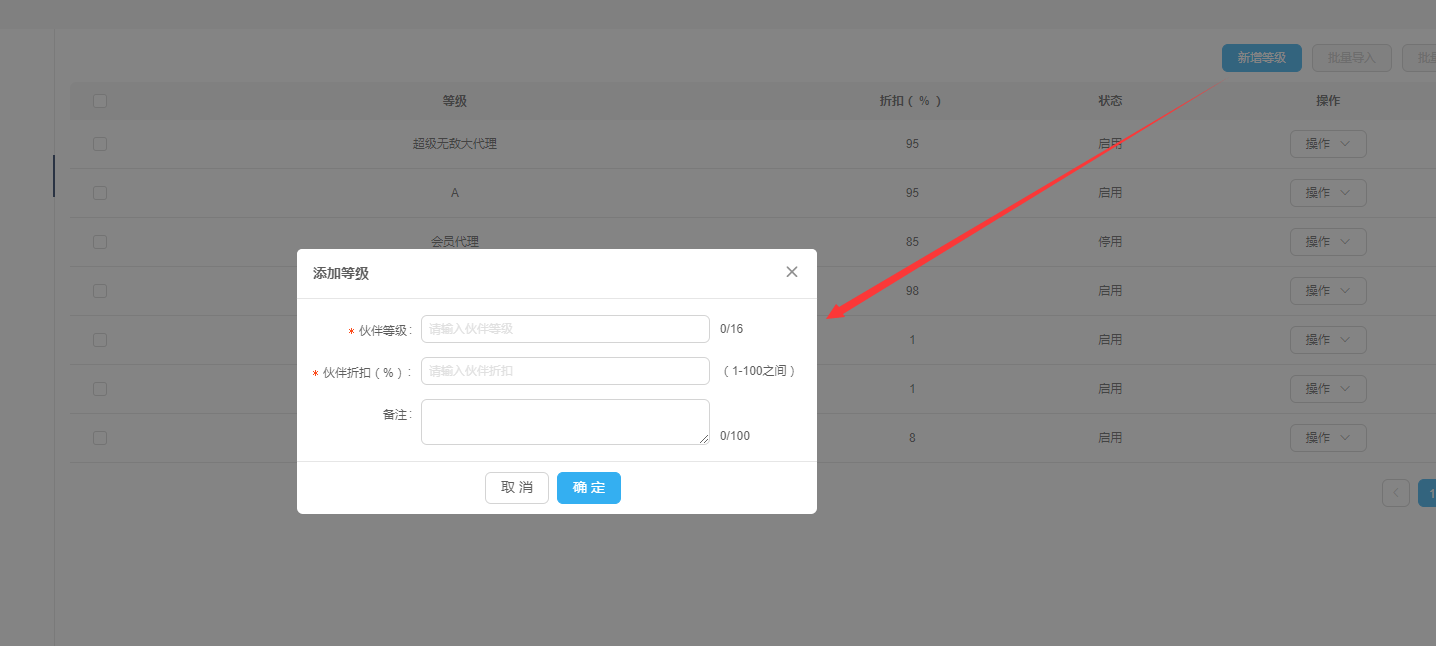
Task: Expand the 操作 dropdown for level A
Action: pos(1327,193)
